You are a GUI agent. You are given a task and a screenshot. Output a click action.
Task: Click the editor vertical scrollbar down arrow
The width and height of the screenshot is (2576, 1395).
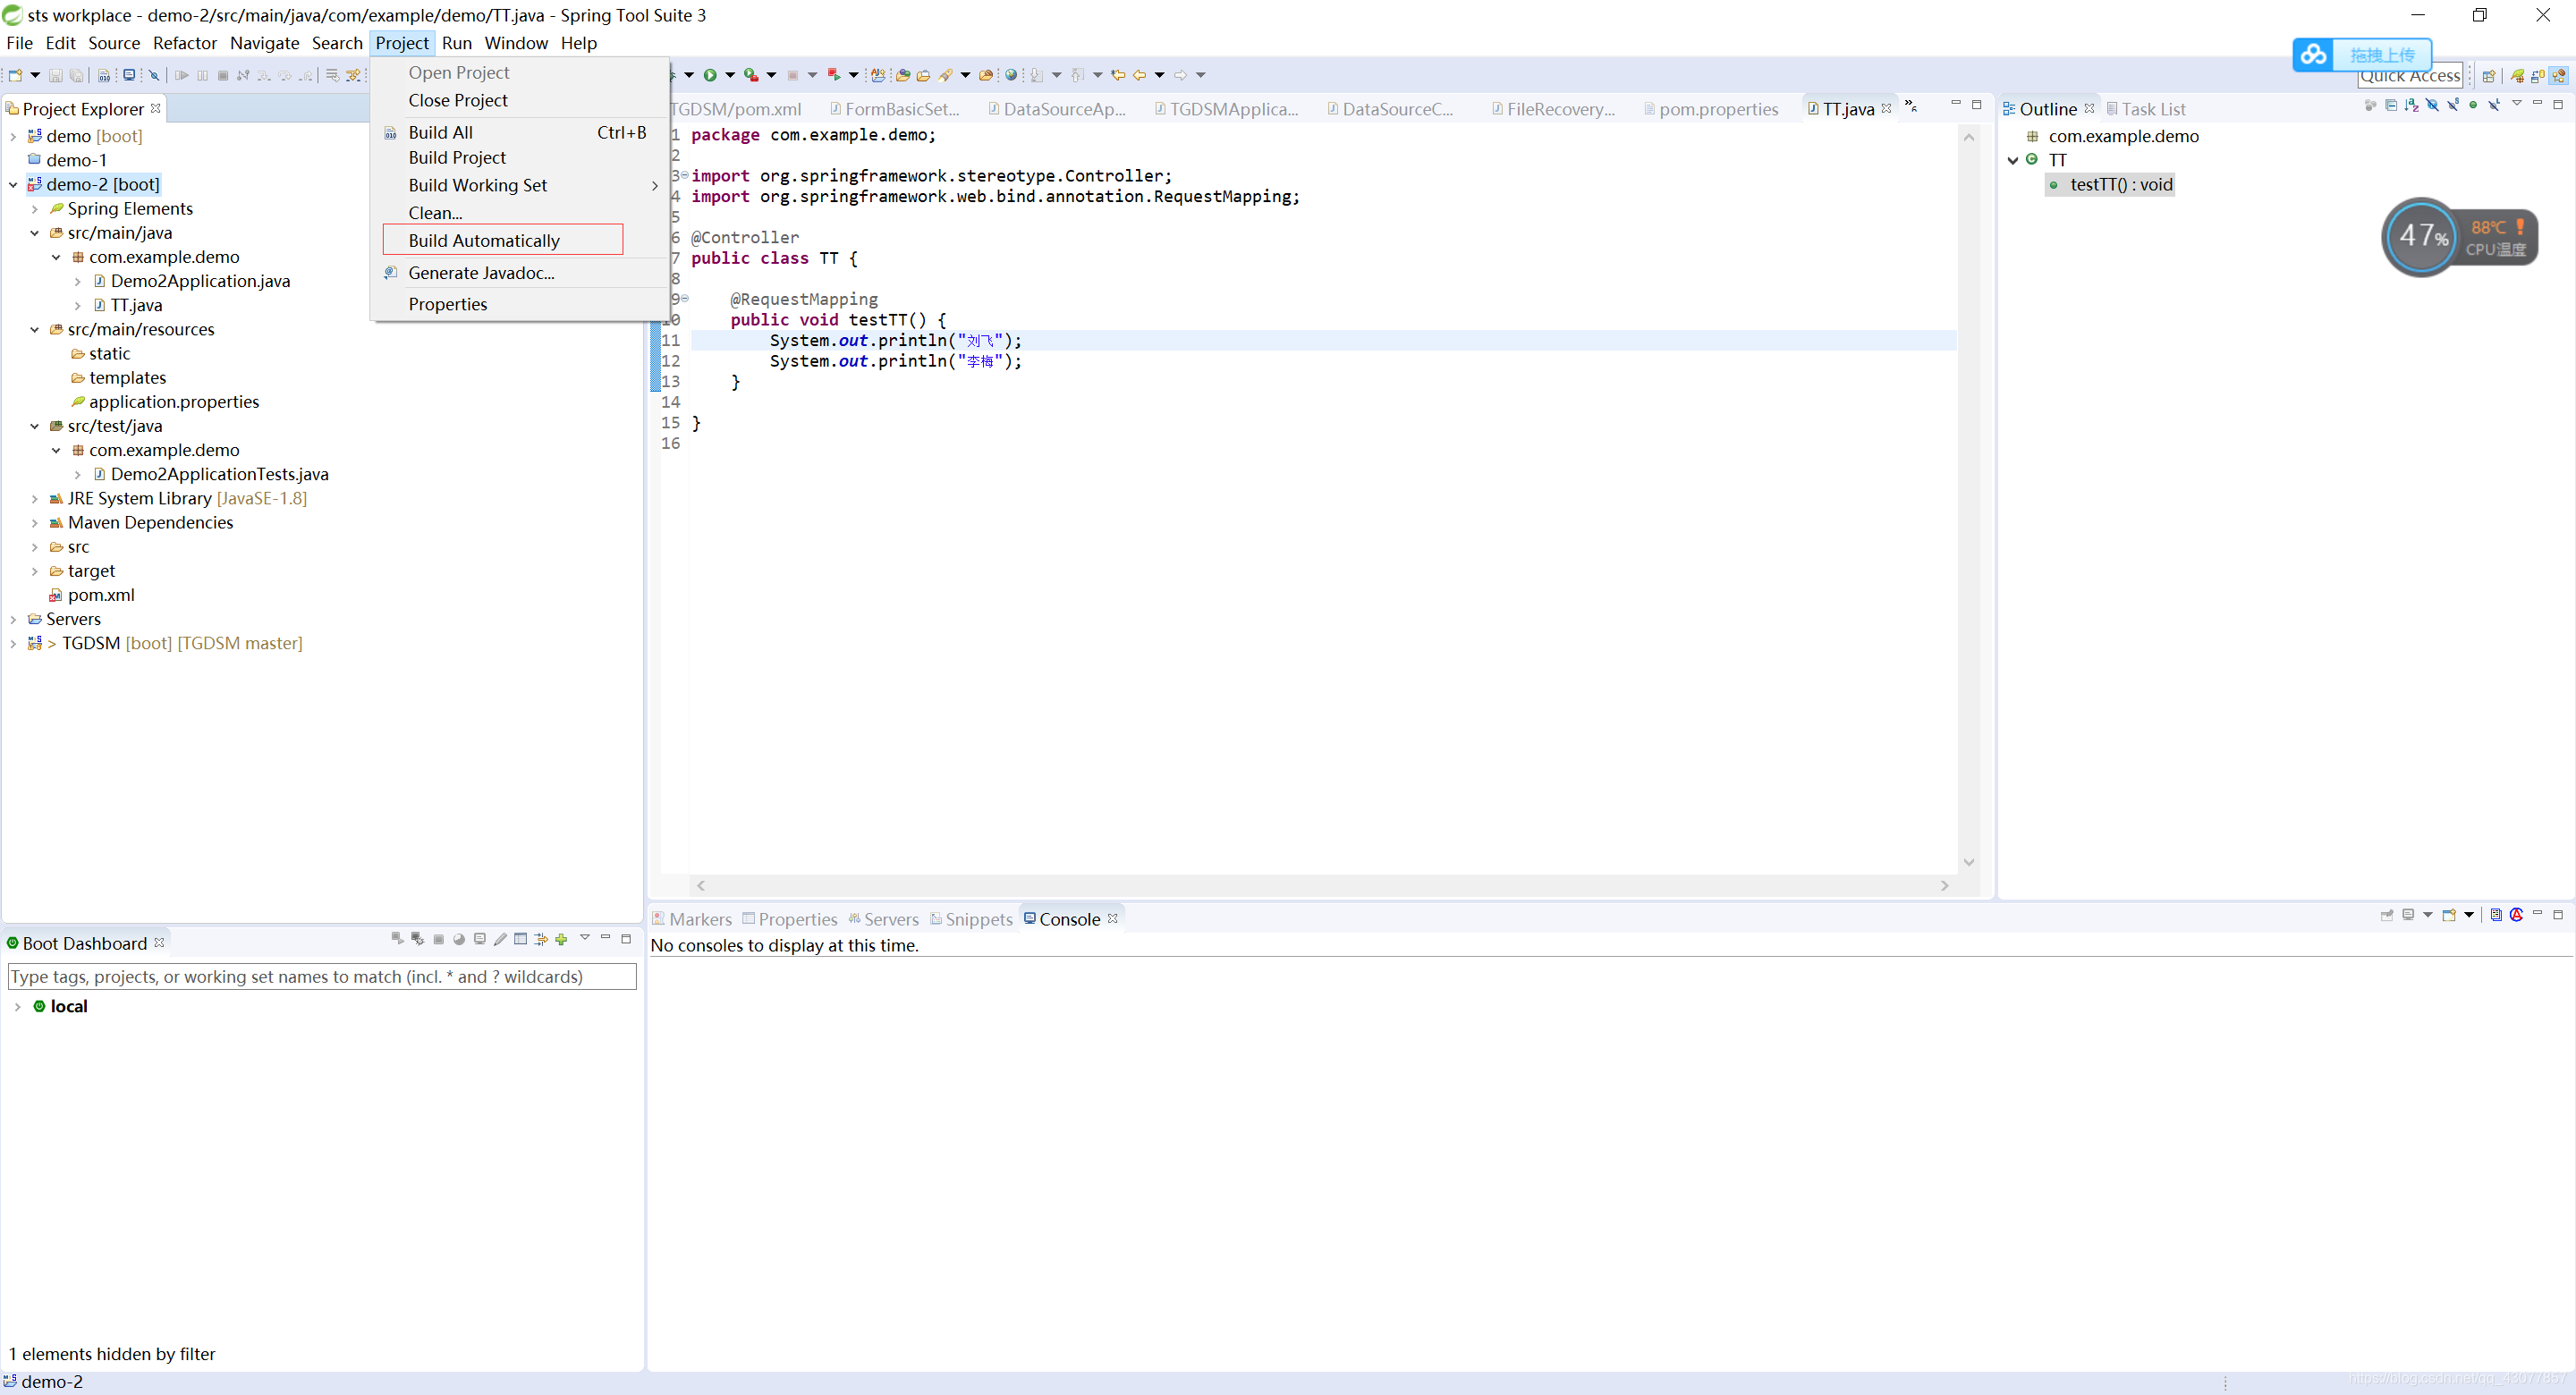[1968, 862]
